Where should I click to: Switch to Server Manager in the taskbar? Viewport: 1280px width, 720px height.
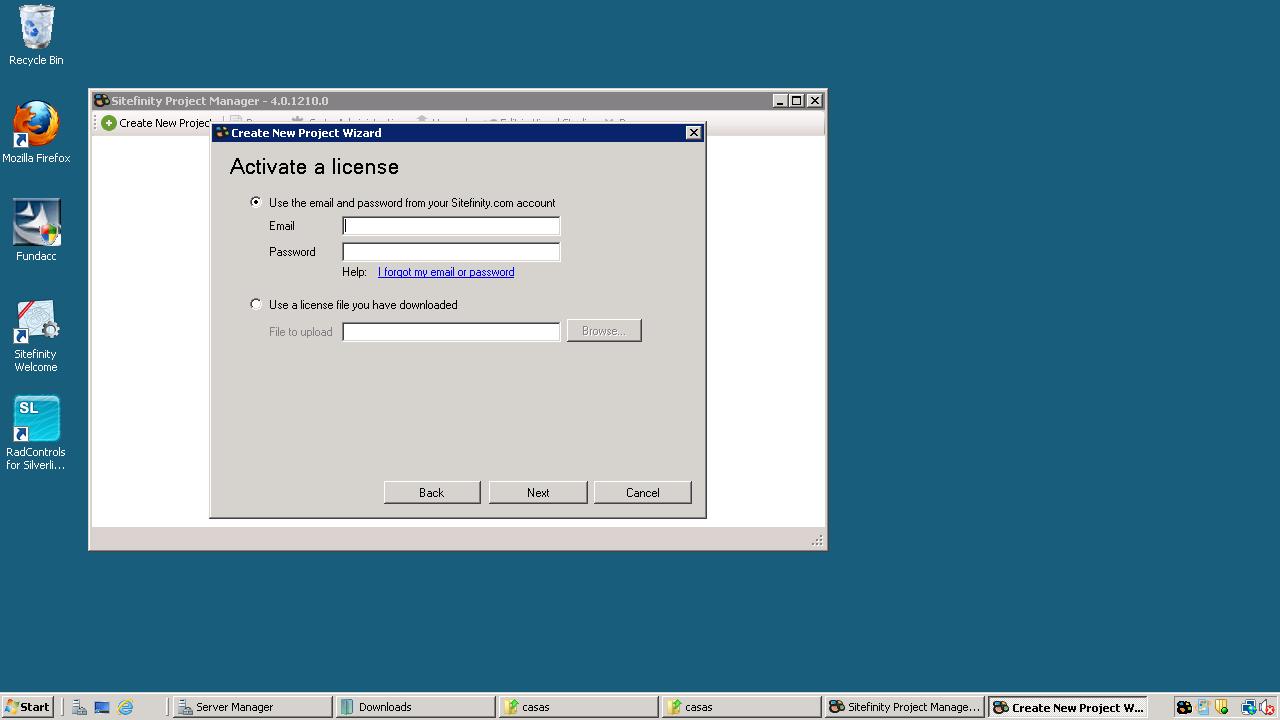pyautogui.click(x=252, y=707)
